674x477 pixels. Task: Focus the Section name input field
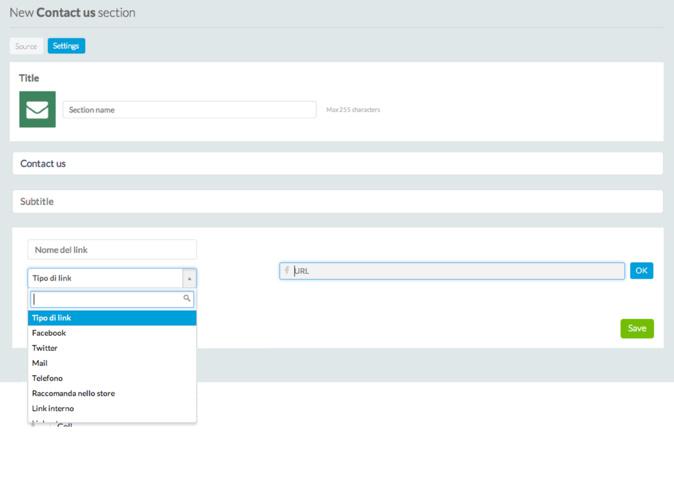(190, 110)
